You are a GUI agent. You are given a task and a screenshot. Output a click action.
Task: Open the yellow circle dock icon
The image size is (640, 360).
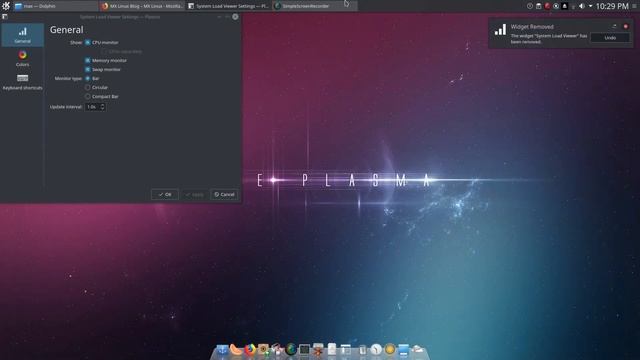point(390,349)
